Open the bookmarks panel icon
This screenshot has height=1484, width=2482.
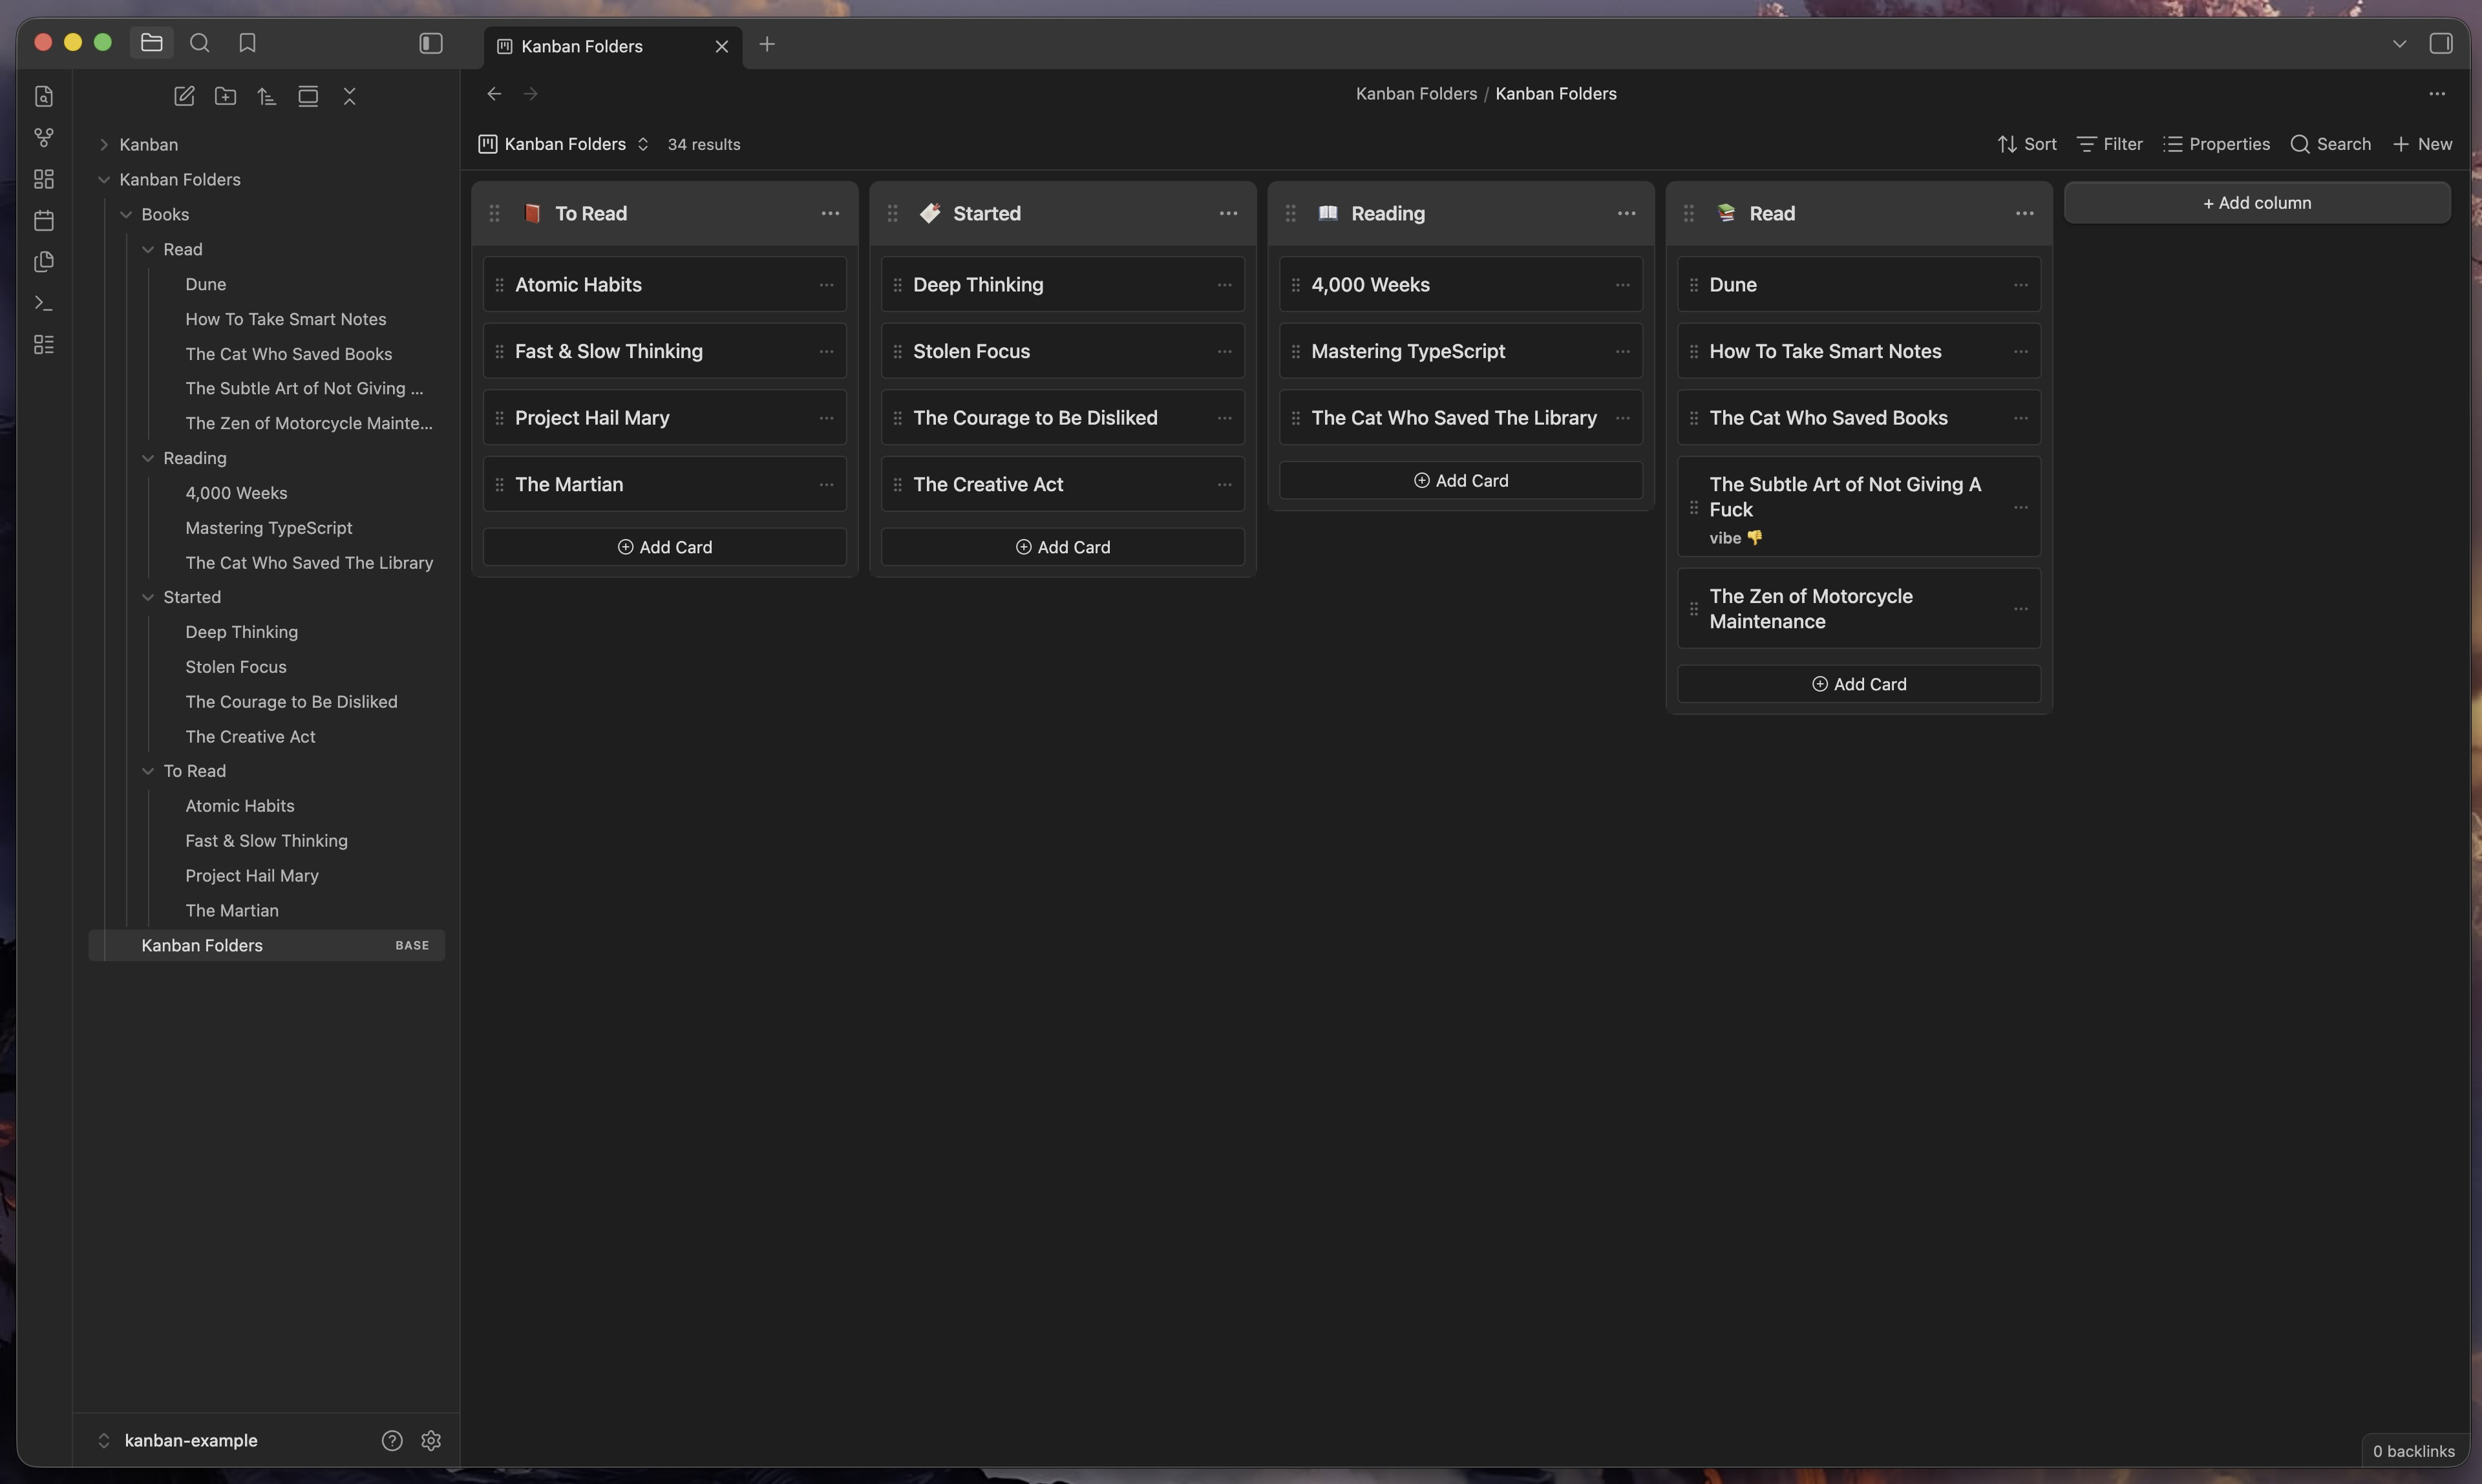[247, 43]
